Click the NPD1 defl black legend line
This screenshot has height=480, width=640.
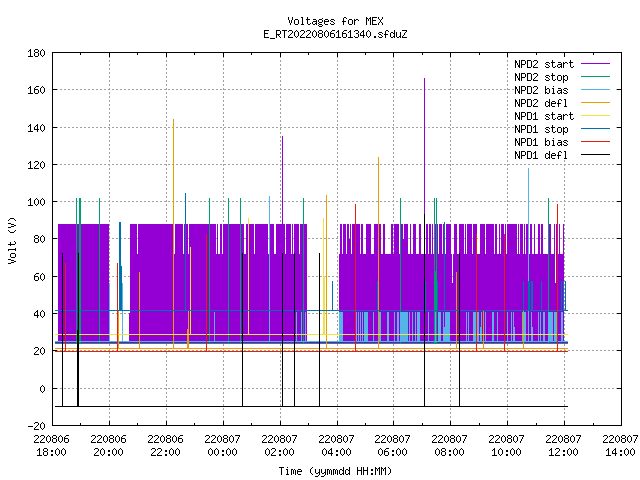click(595, 155)
